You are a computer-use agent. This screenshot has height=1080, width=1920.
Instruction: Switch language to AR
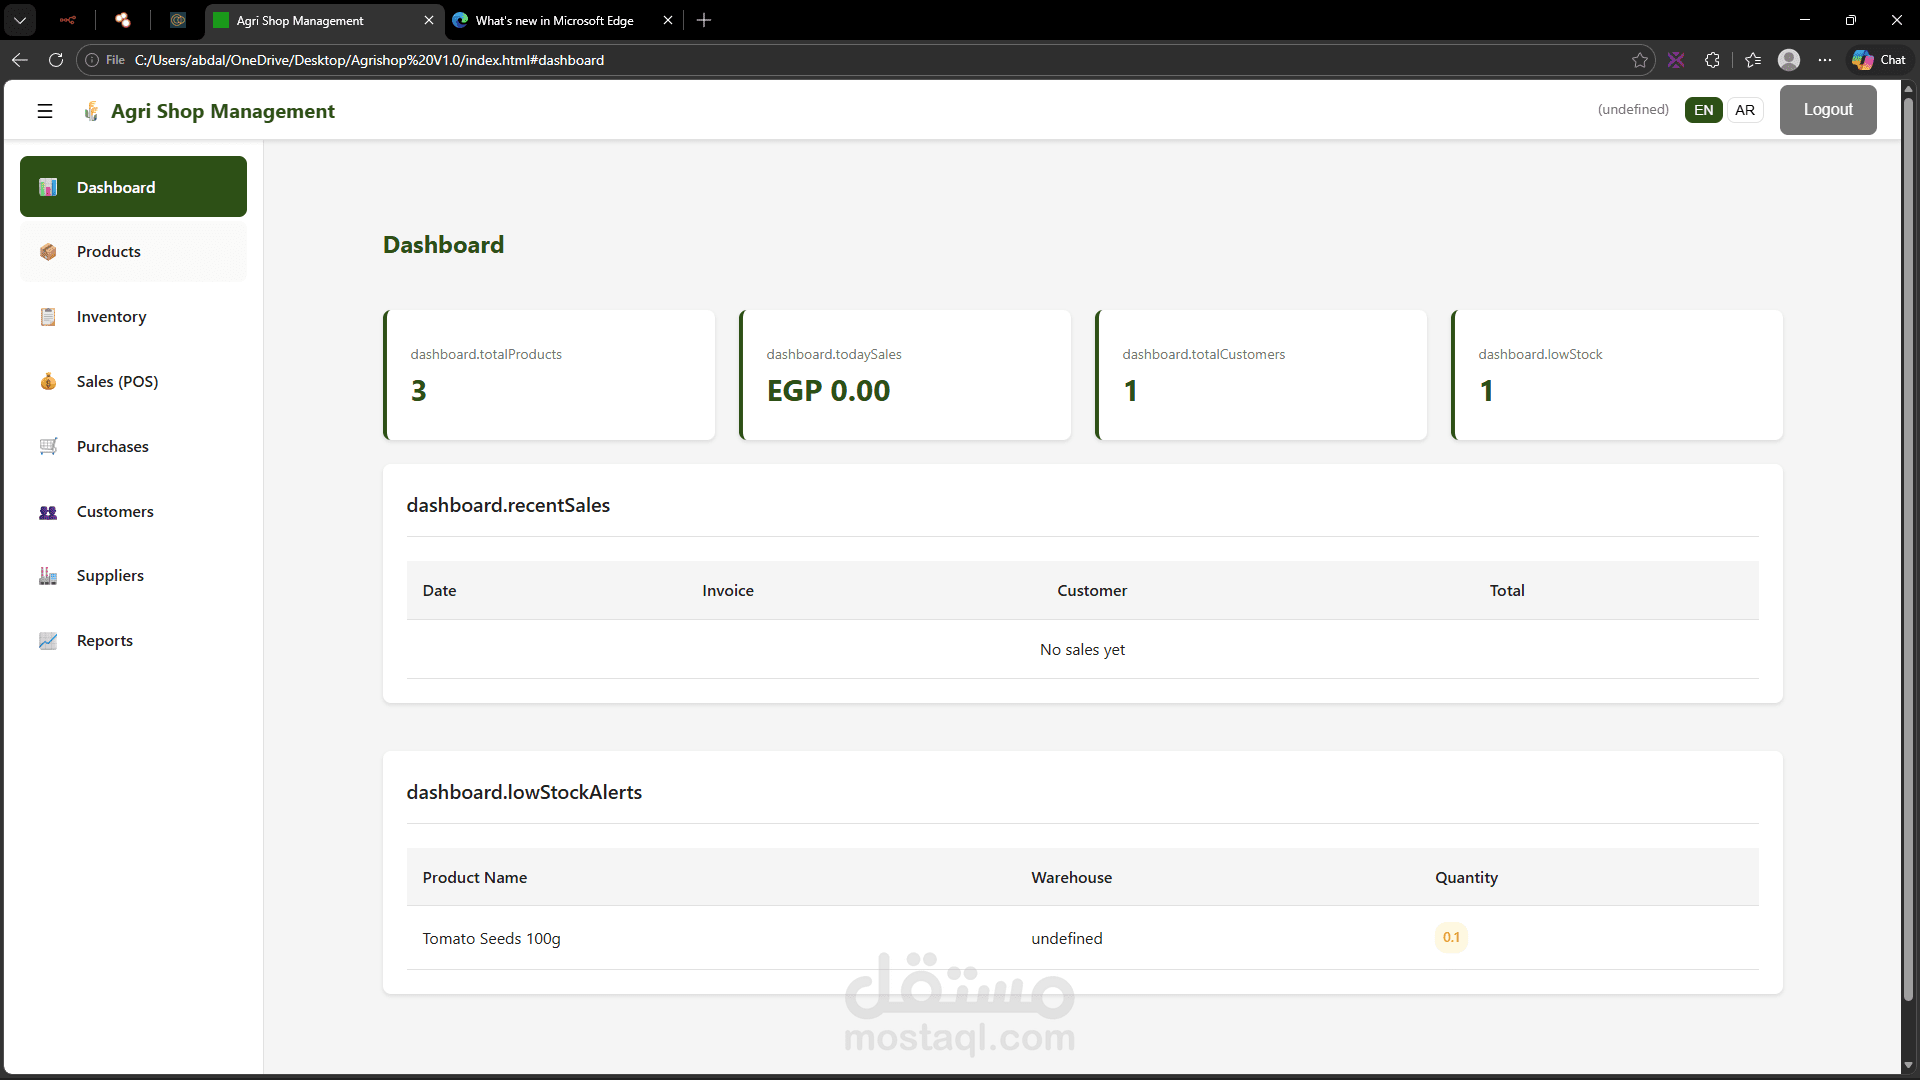point(1746,110)
